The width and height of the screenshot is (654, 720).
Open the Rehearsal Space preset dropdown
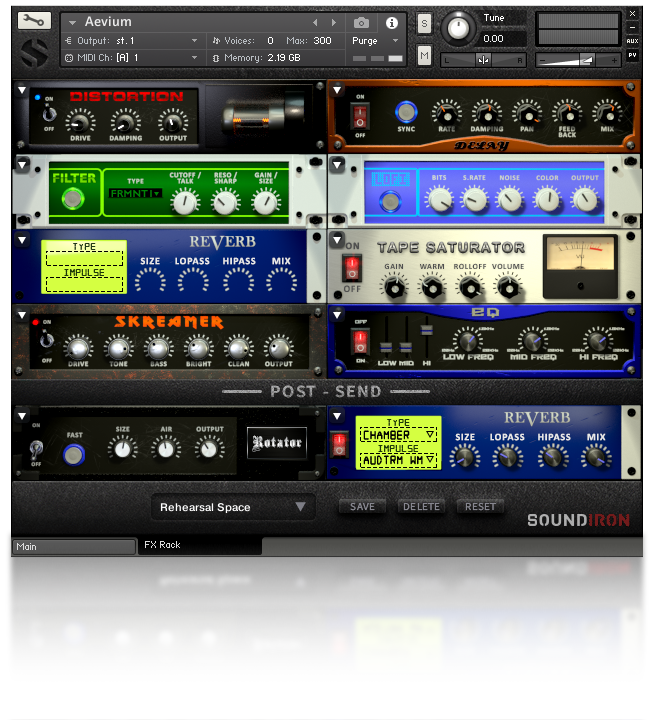coord(233,507)
